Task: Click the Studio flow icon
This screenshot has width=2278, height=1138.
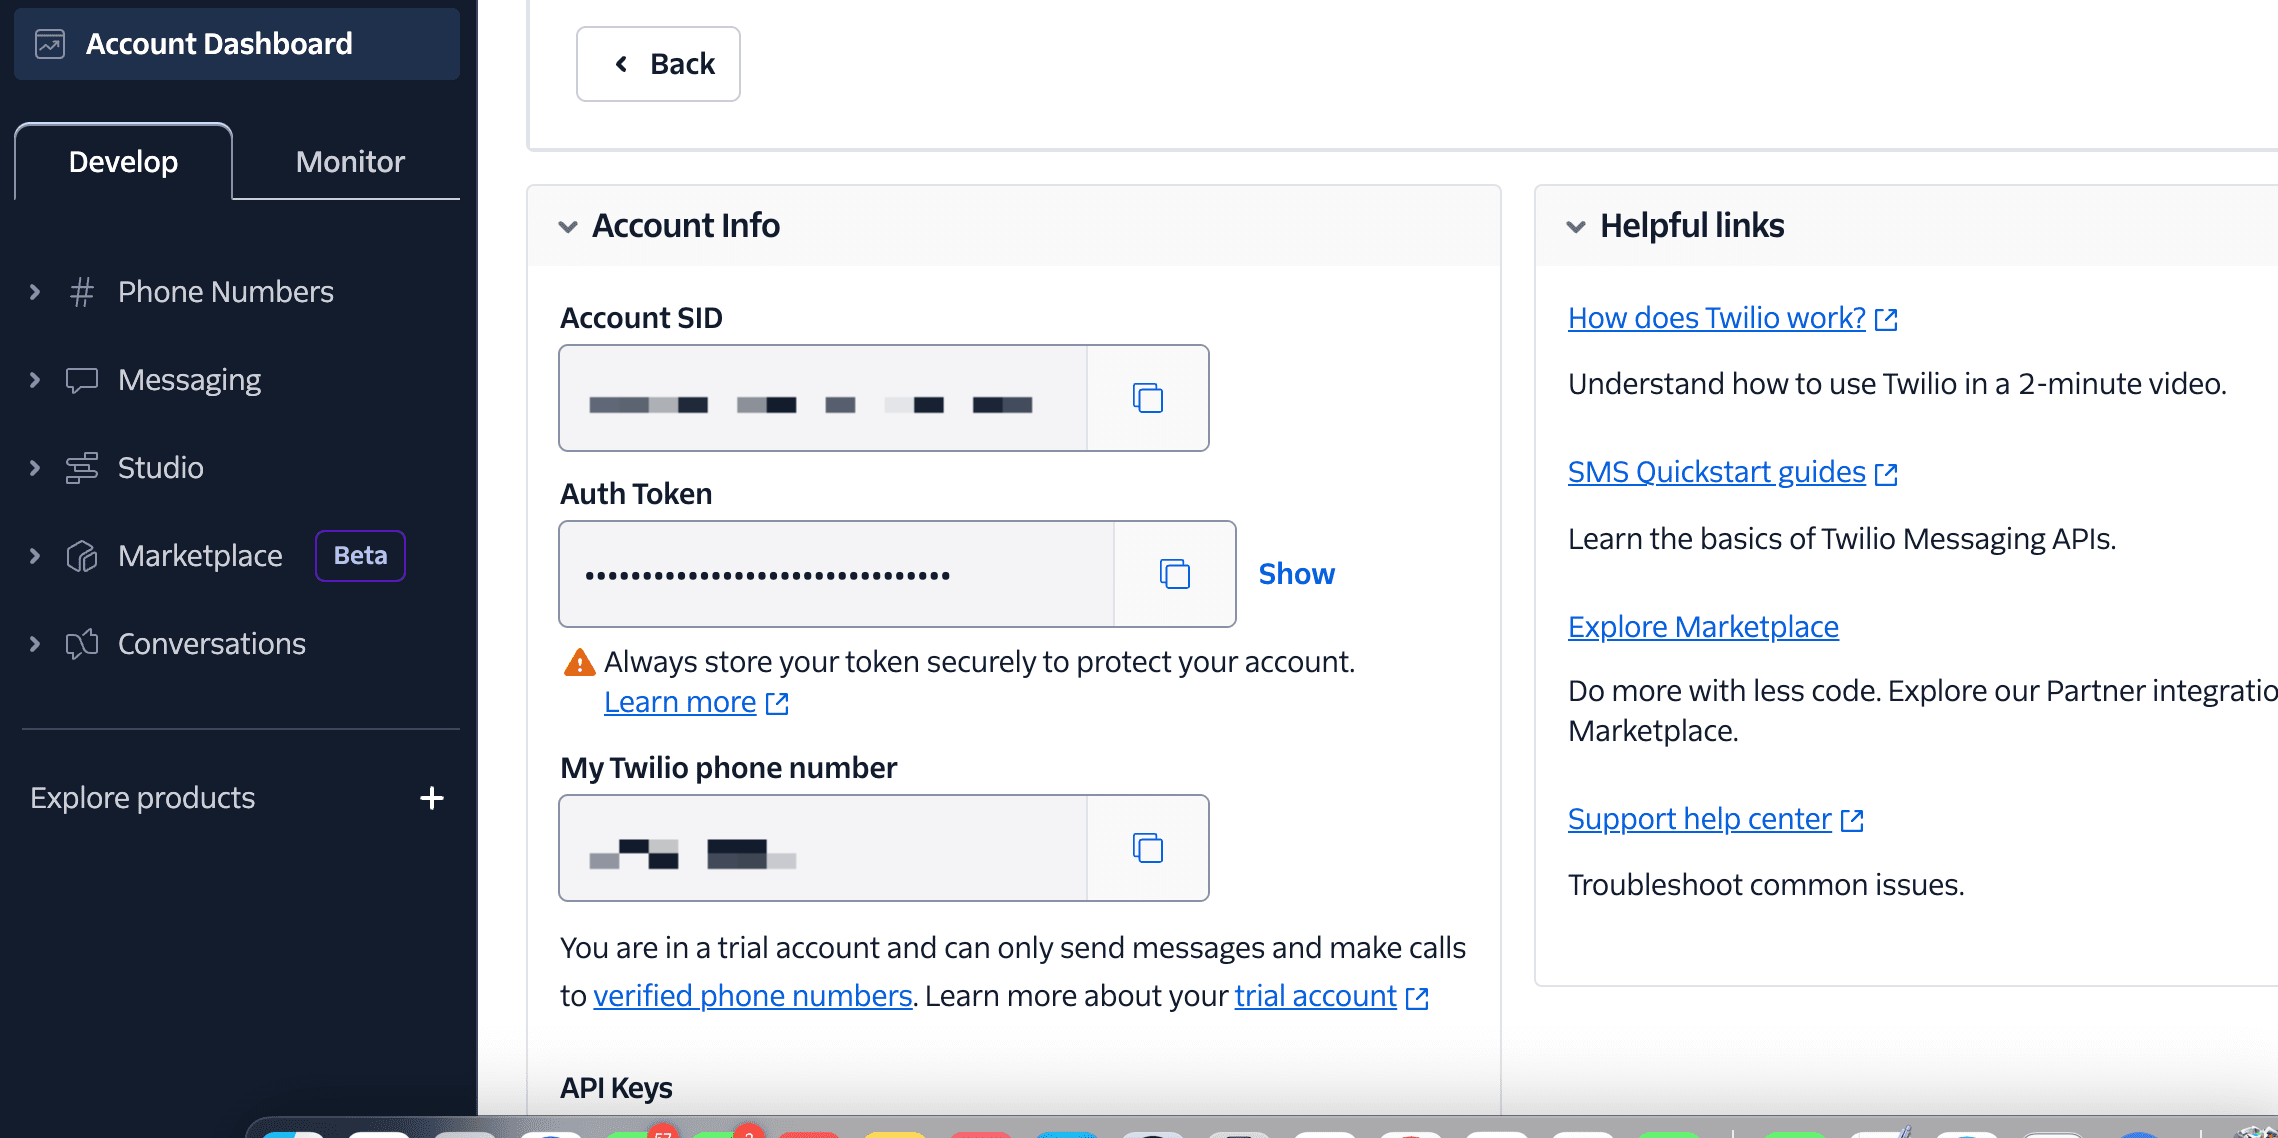Action: point(82,468)
